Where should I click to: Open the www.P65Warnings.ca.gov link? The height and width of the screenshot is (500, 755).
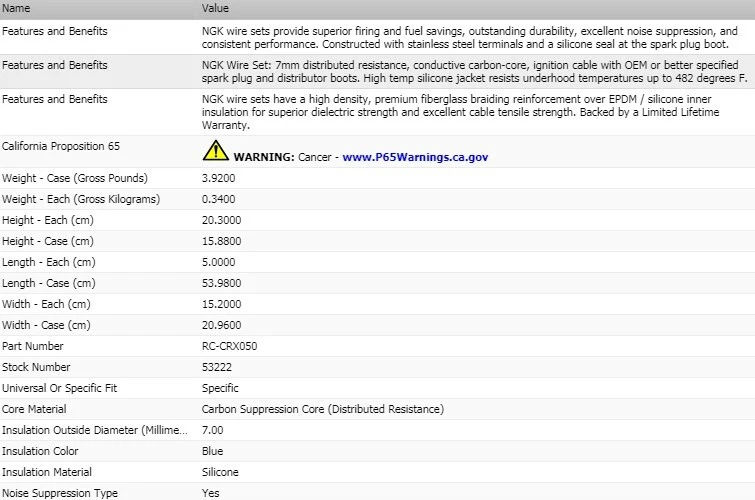coord(415,157)
